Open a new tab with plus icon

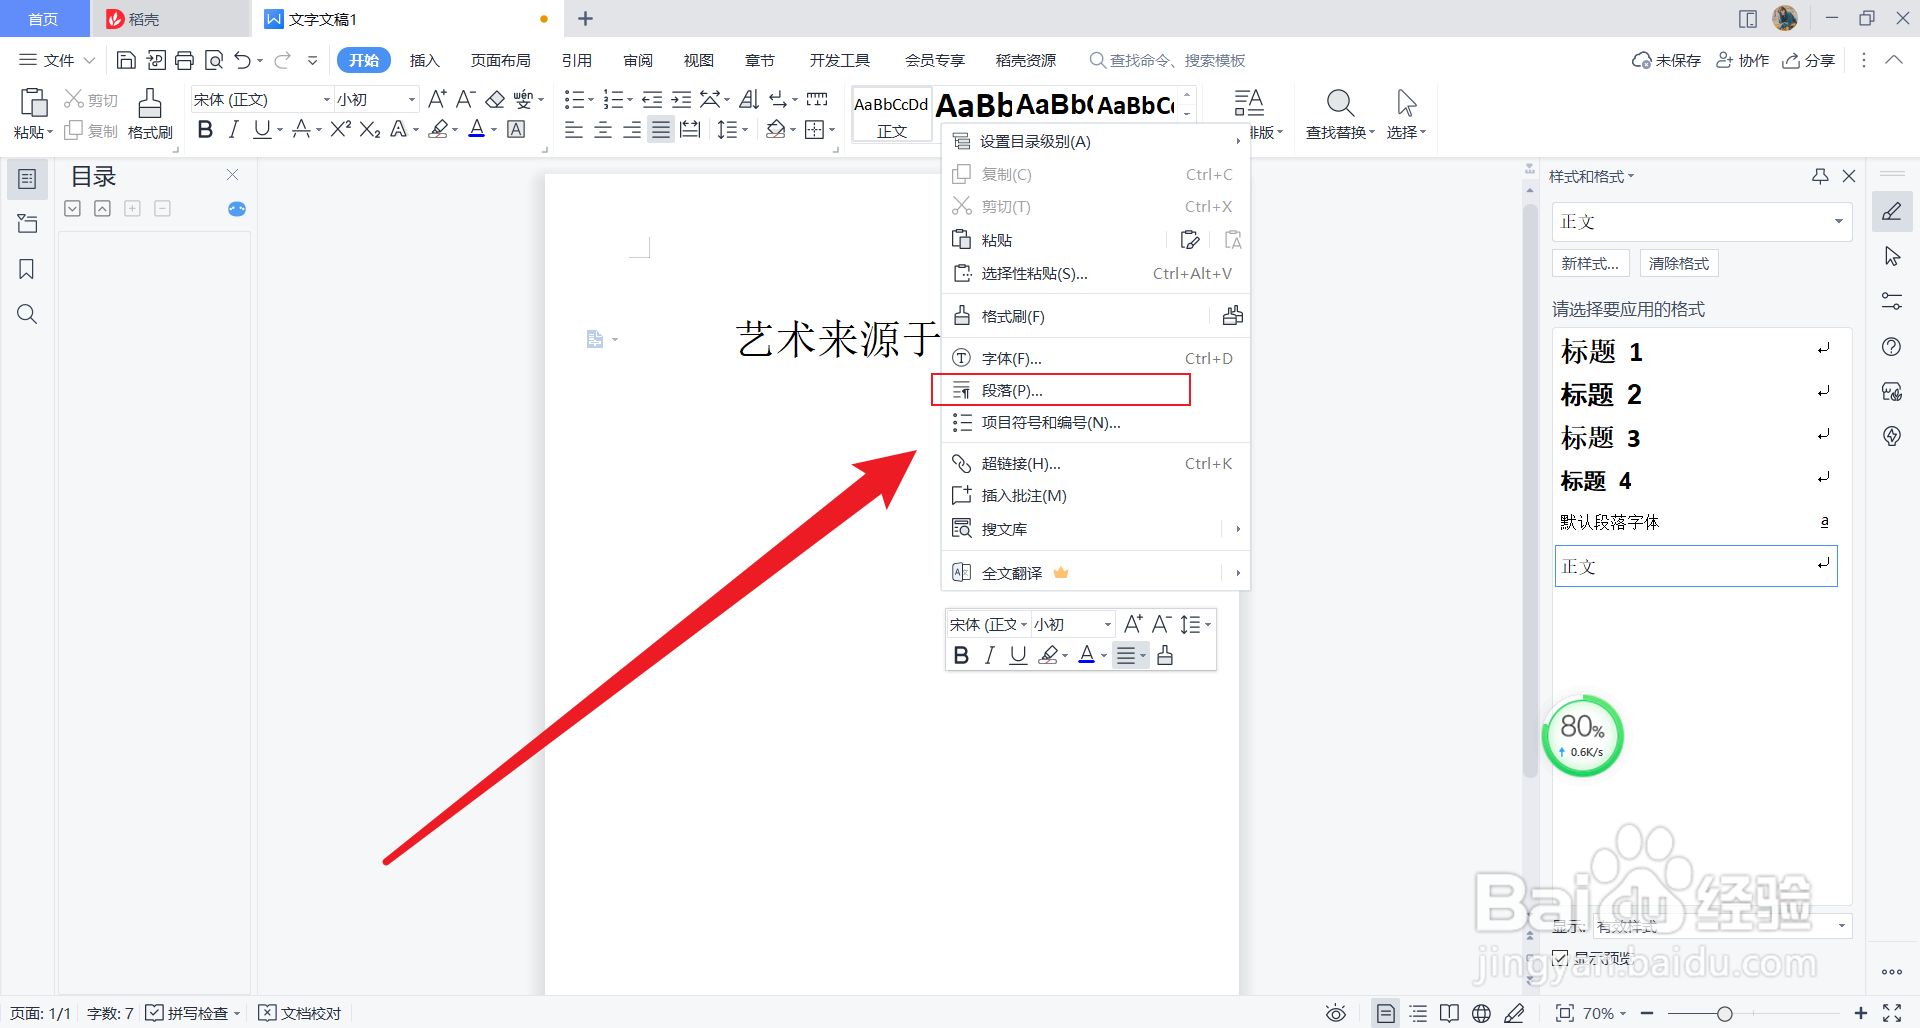tap(586, 19)
